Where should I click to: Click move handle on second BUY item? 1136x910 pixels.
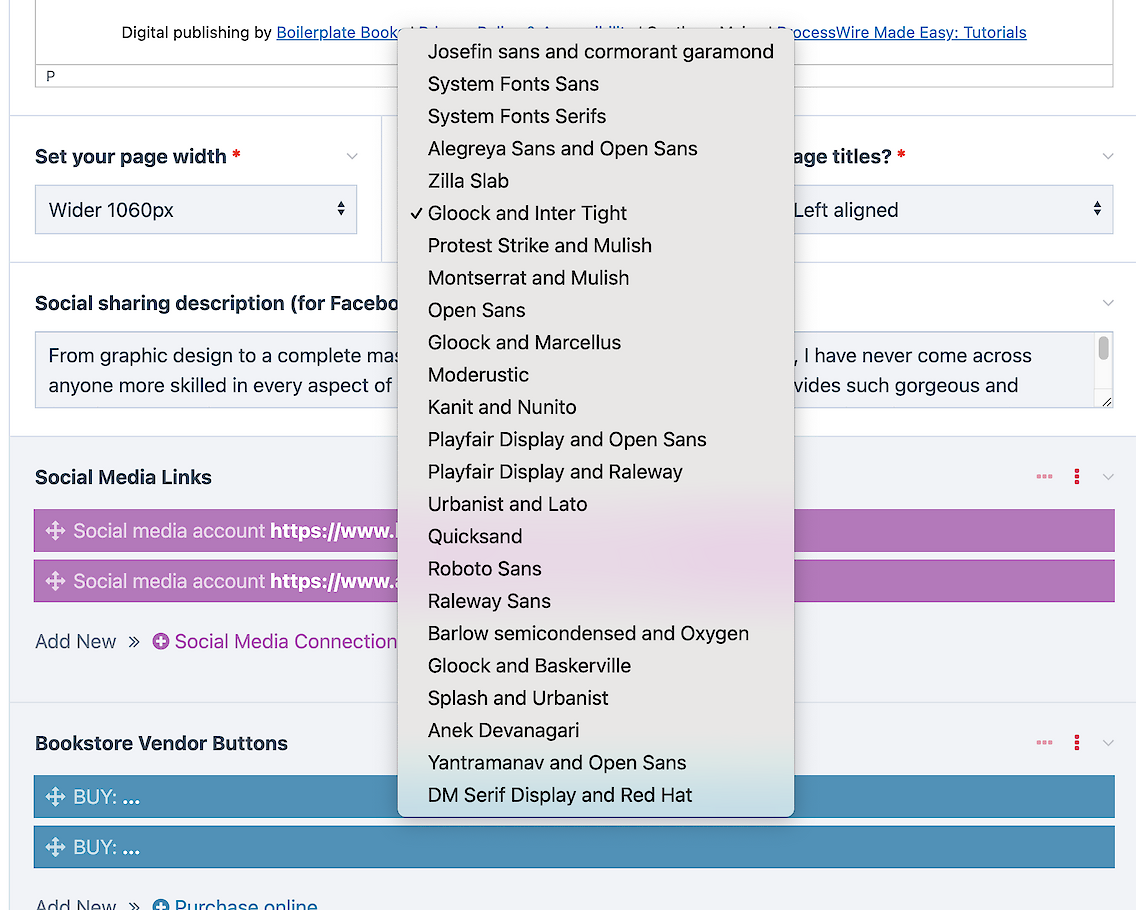[x=55, y=847]
